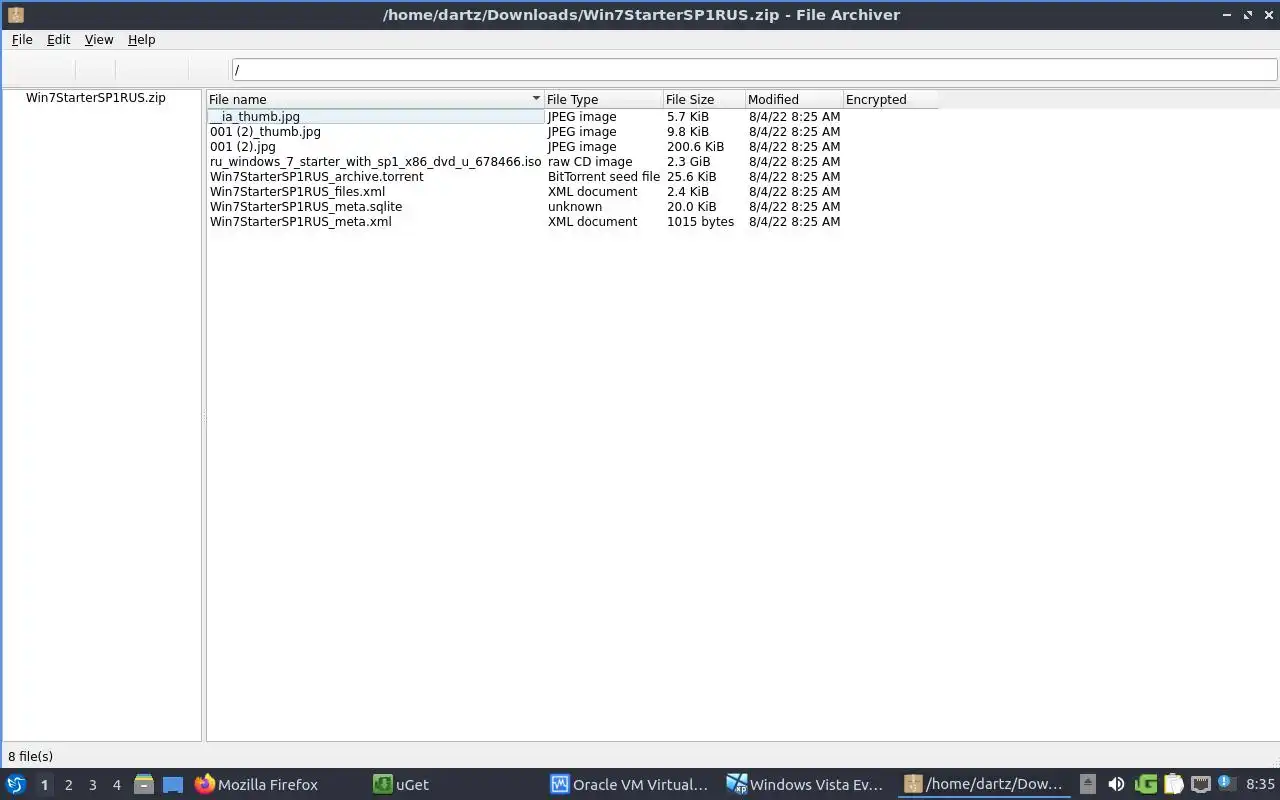Switch to the Windows Vista taskbar window

(x=806, y=785)
